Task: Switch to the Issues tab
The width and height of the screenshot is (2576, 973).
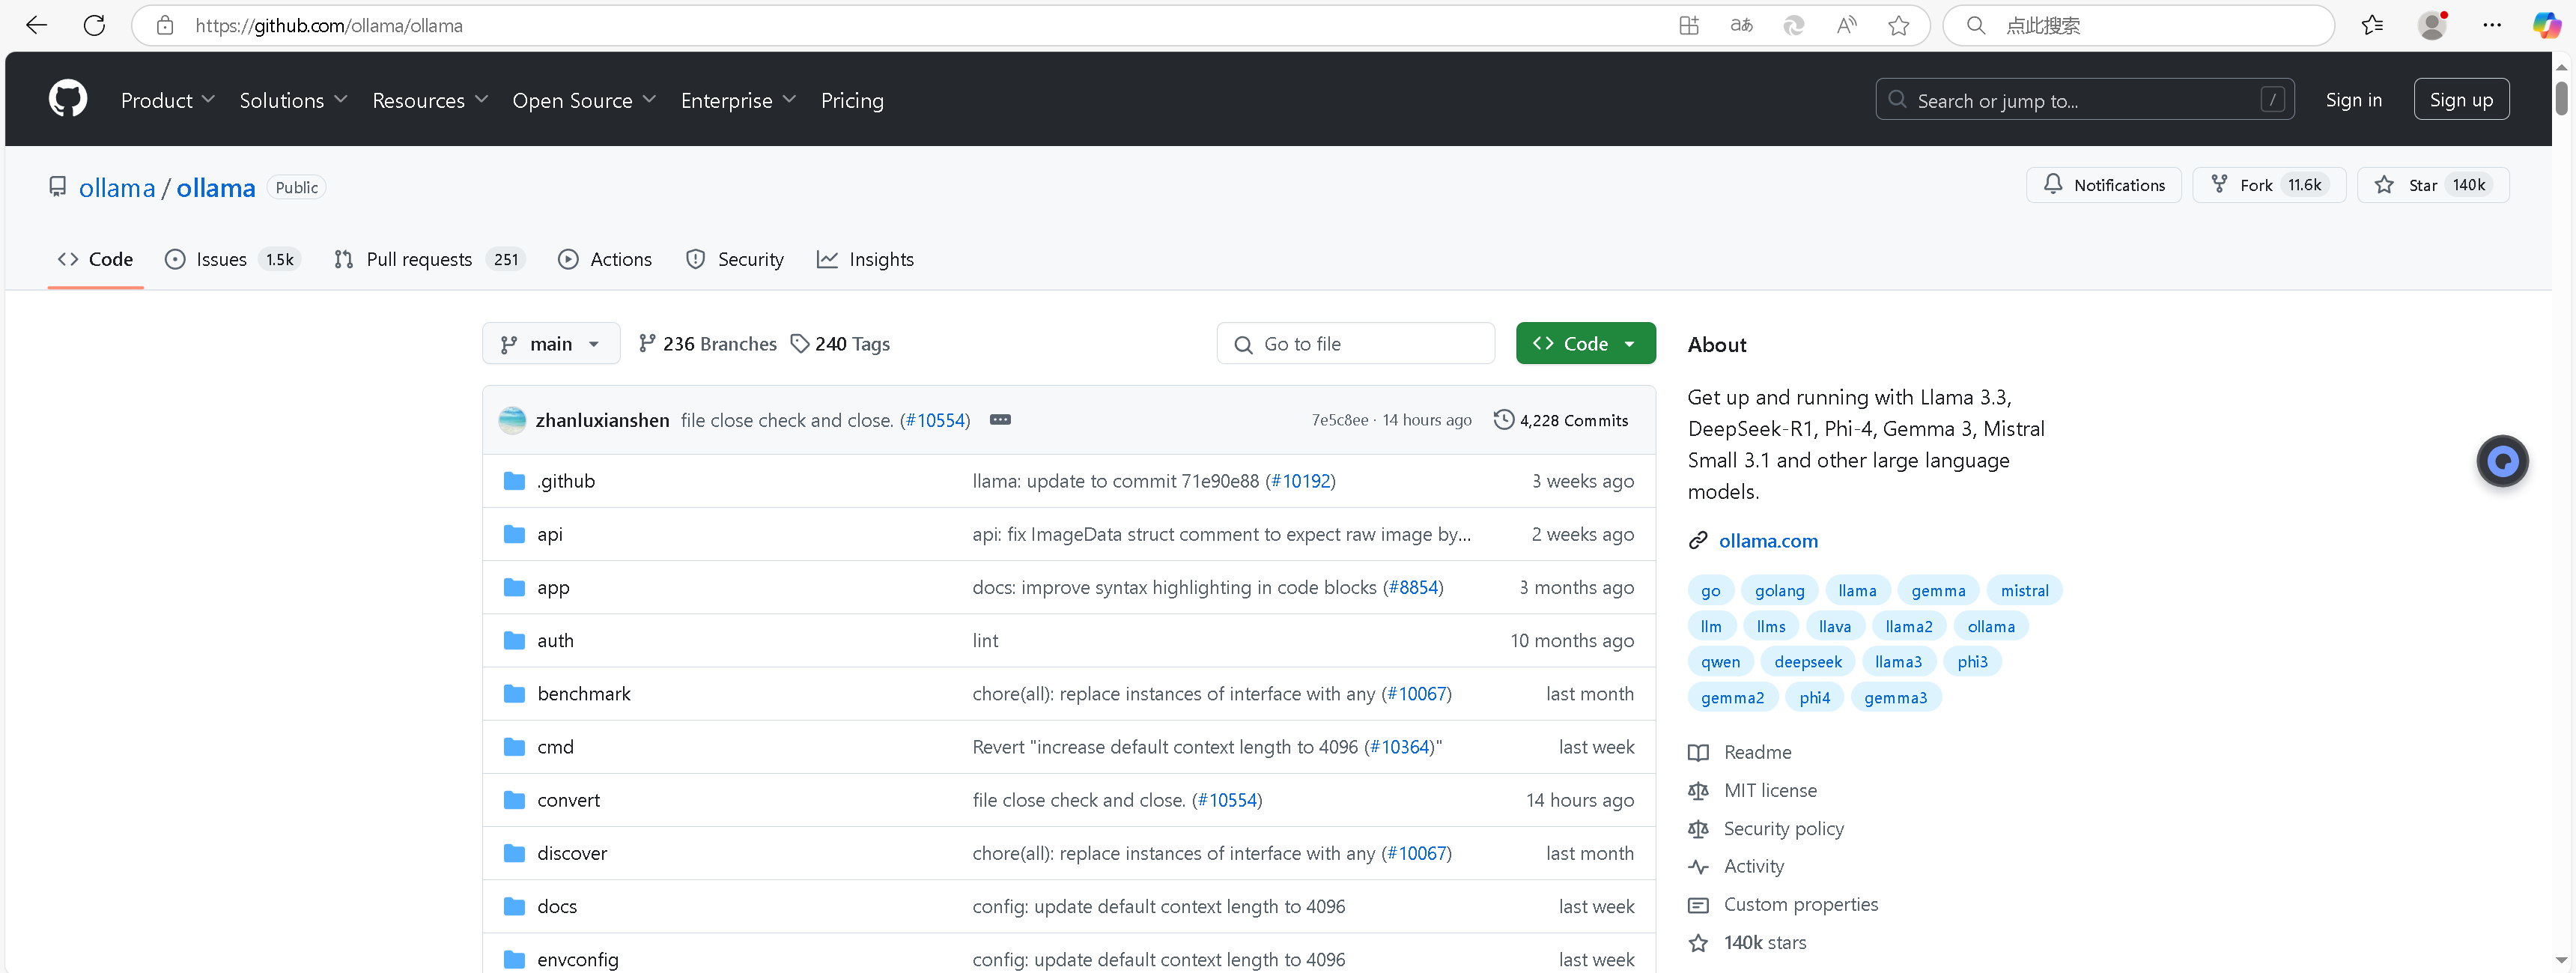Action: coord(232,259)
